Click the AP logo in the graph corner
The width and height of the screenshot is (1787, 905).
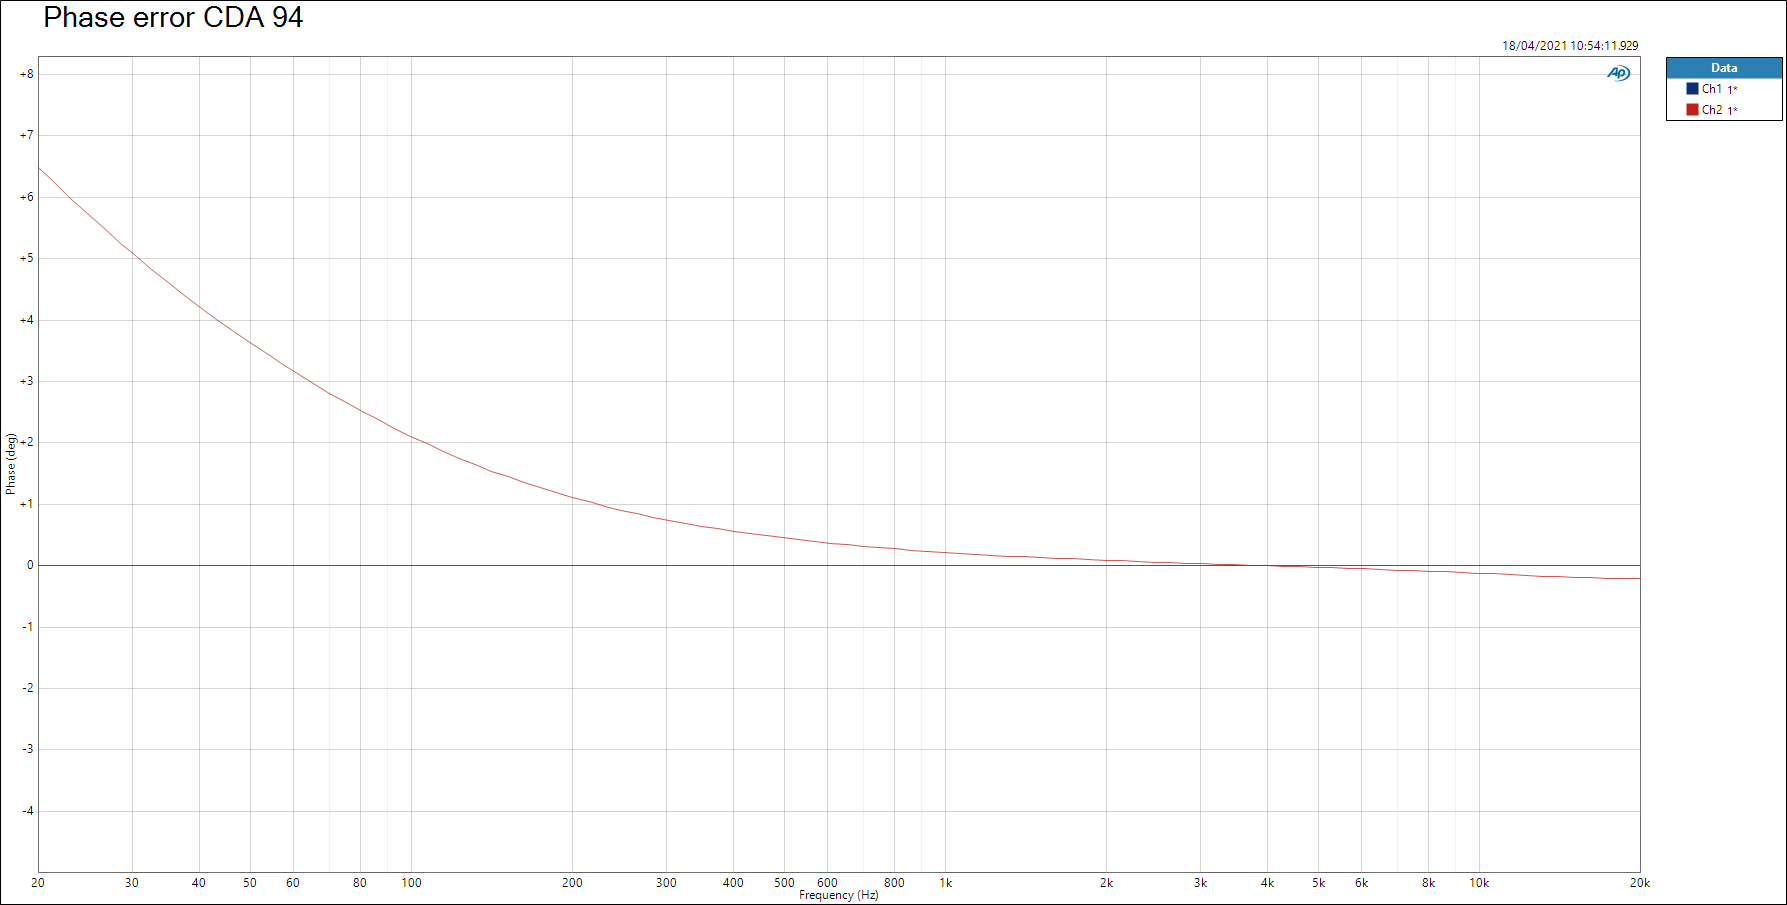[1618, 73]
